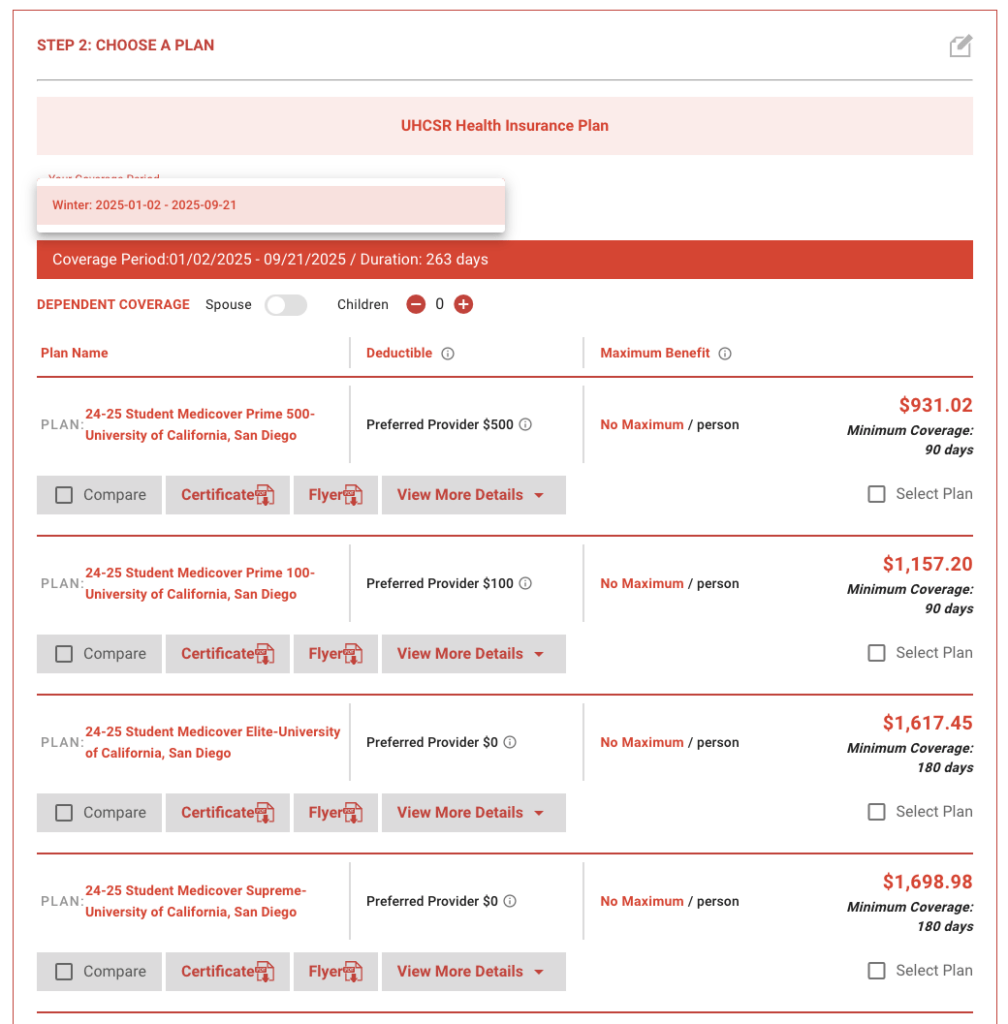Download Certificate PDF for Prime 100 plan

coord(227,654)
